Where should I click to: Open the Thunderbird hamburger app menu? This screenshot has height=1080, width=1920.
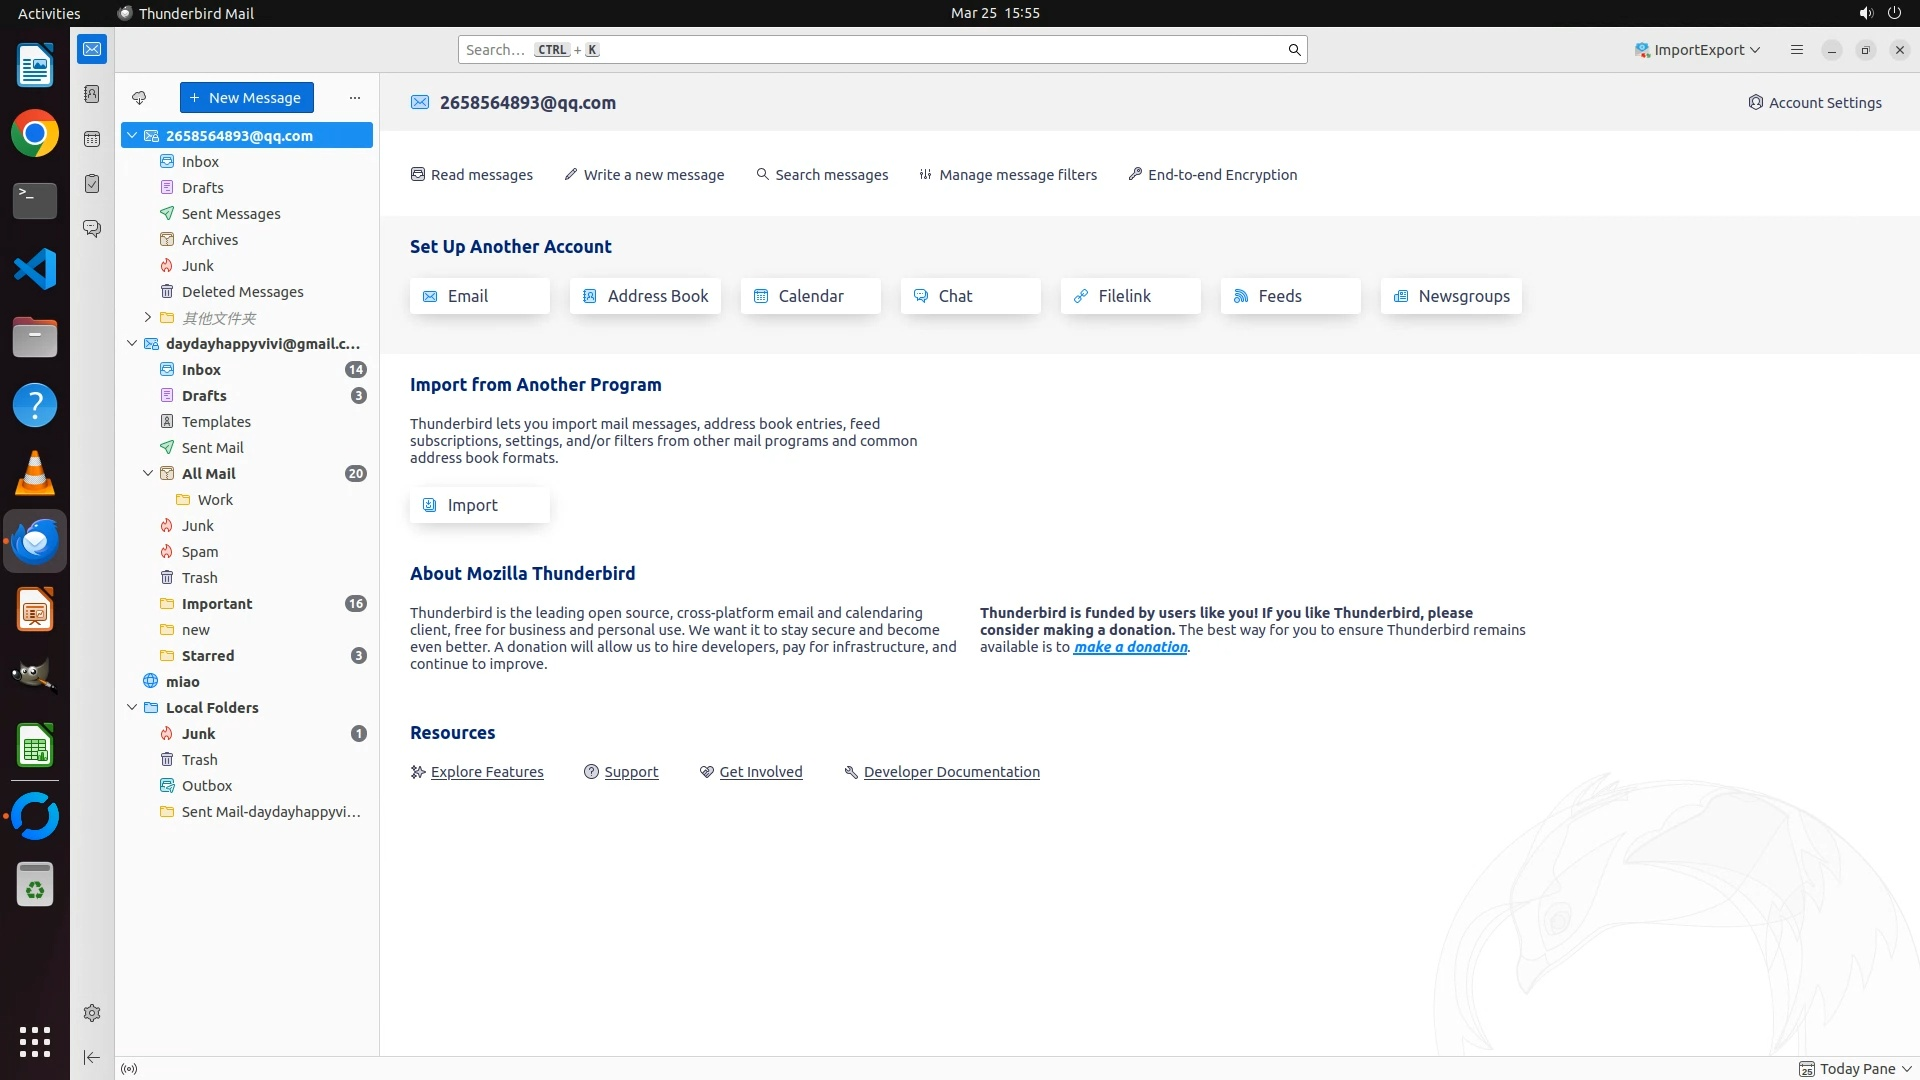click(1797, 50)
